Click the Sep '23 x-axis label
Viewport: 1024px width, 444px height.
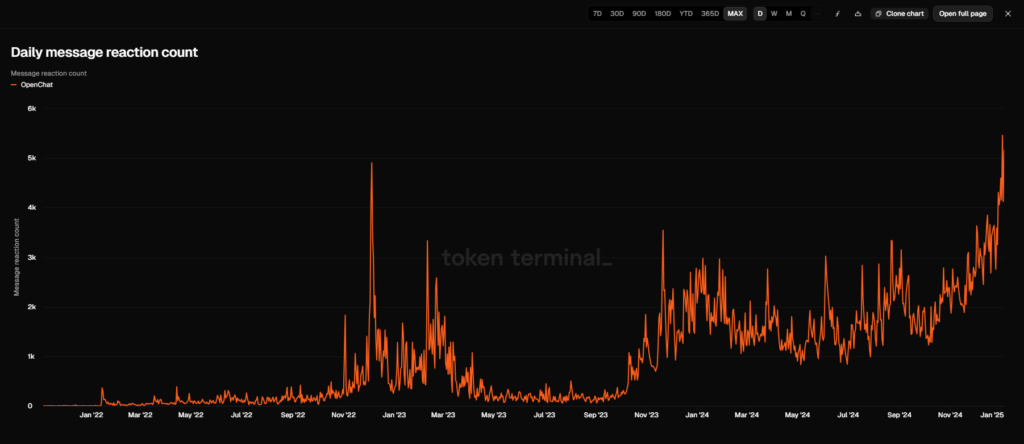[595, 415]
